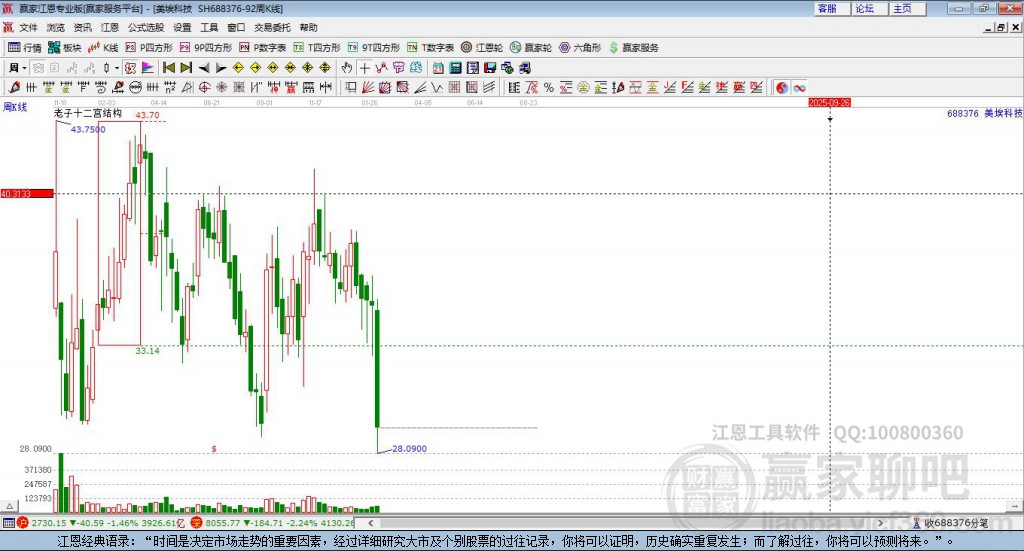Click the 老子十二宫结构 annotation
Screen dimensions: 1024x551
(x=88, y=113)
